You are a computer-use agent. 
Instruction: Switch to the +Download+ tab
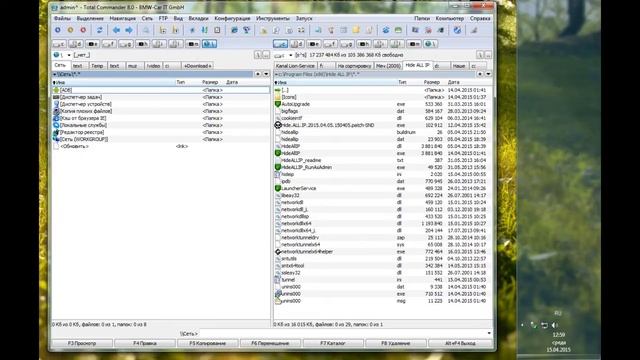(x=198, y=66)
